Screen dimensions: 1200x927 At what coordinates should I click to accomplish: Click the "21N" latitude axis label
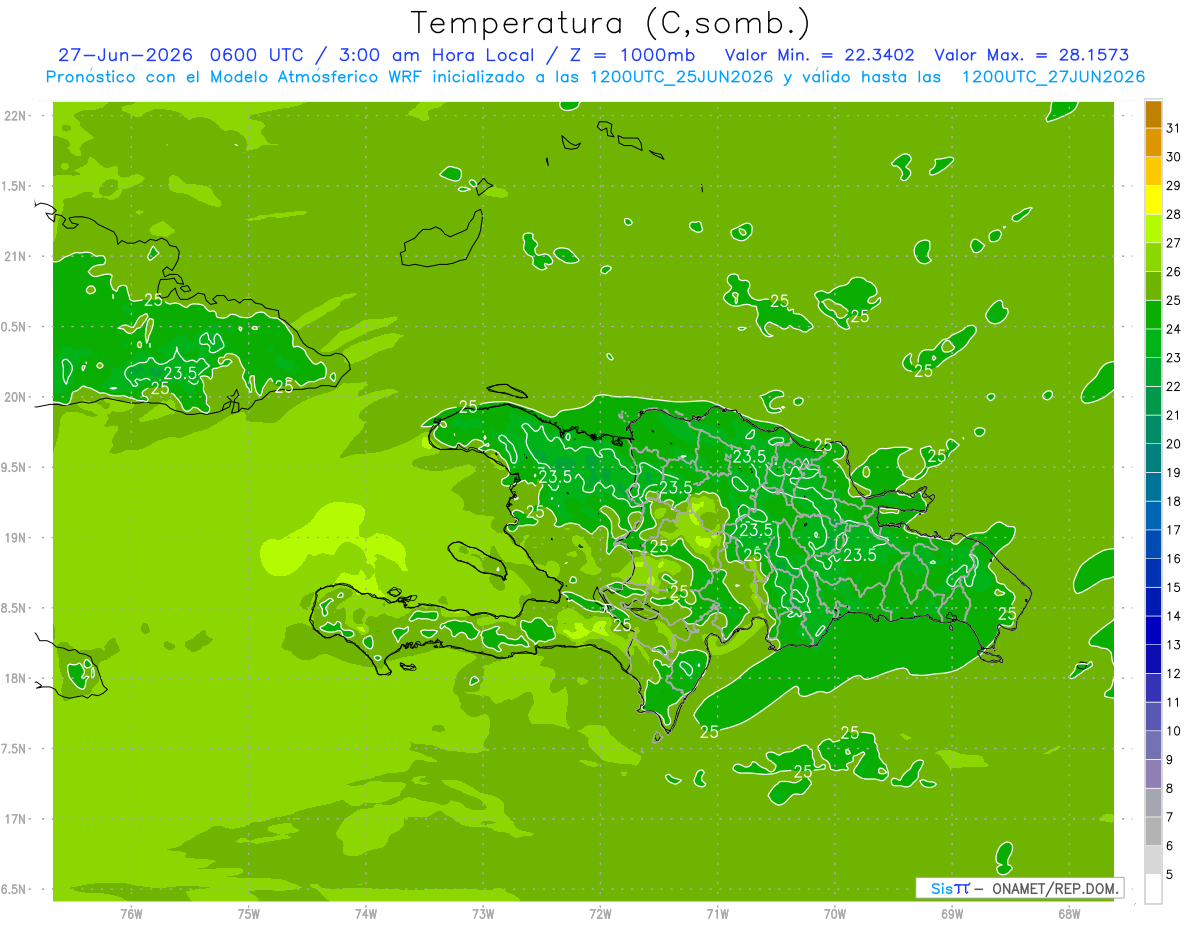[x=17, y=256]
